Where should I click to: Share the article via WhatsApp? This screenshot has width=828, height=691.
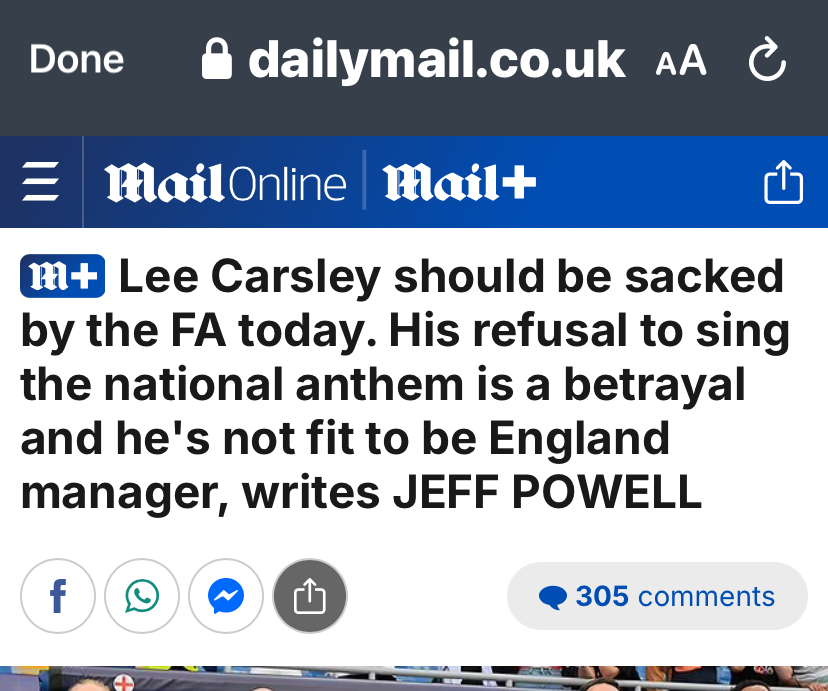pyautogui.click(x=142, y=596)
